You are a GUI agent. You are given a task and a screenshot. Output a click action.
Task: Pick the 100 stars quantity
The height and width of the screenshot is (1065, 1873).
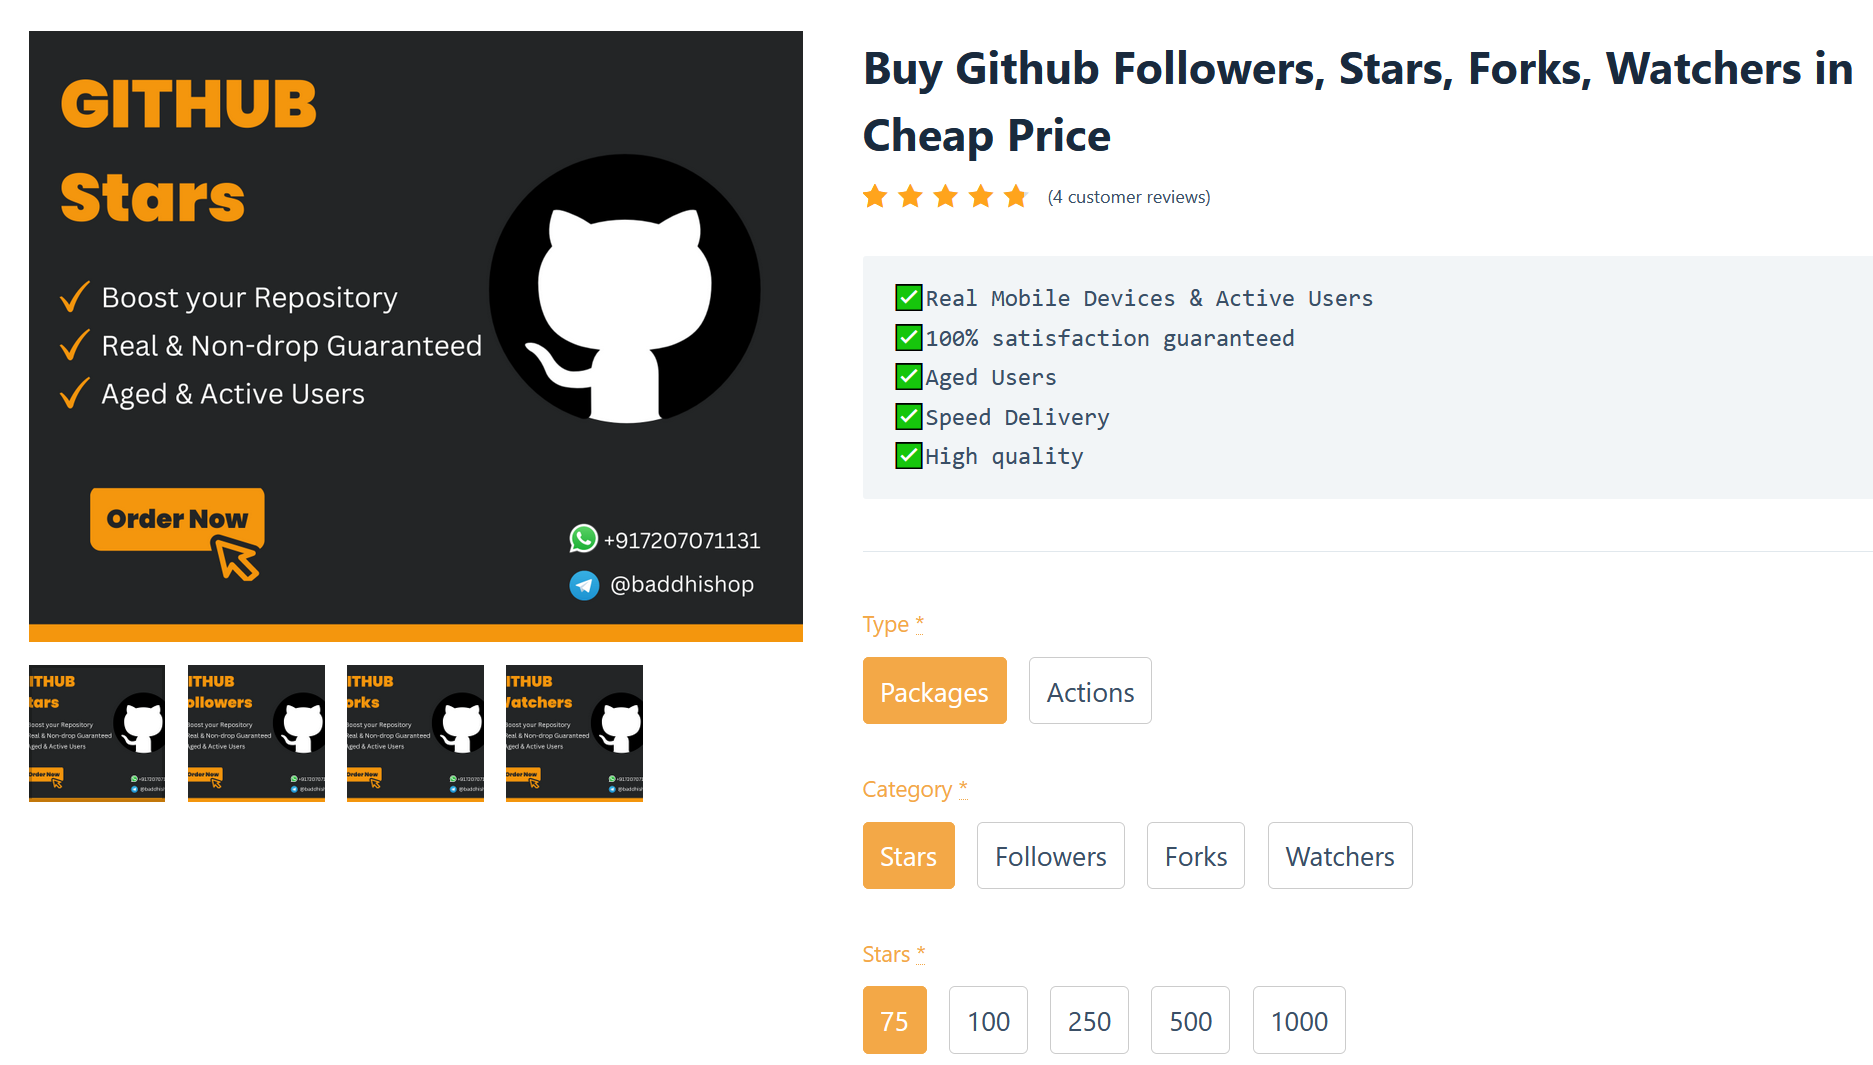coord(988,1020)
